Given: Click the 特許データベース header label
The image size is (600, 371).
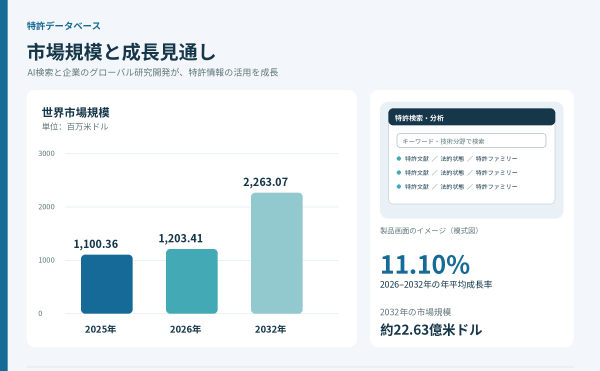Looking at the screenshot, I should pyautogui.click(x=64, y=26).
